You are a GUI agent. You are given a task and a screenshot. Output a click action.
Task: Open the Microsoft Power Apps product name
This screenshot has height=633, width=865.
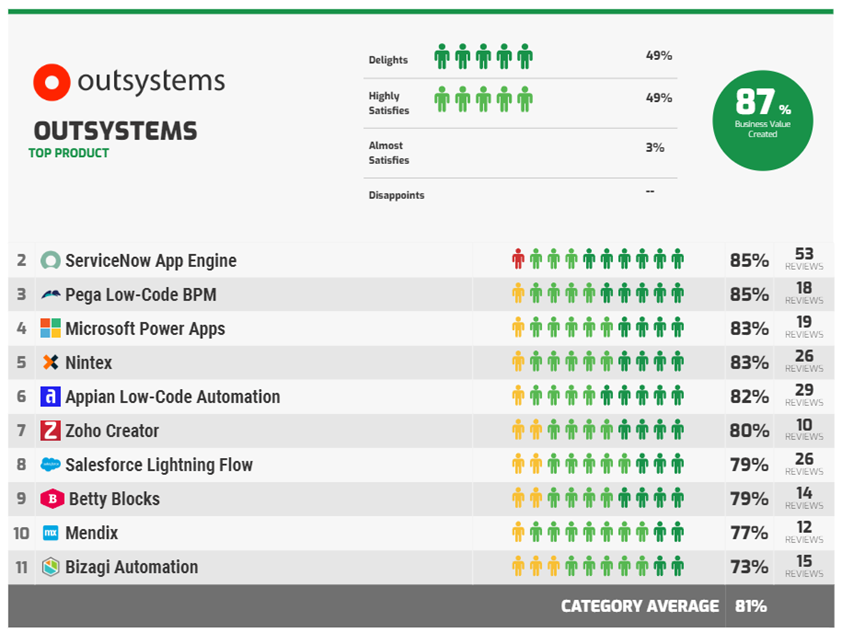[145, 329]
